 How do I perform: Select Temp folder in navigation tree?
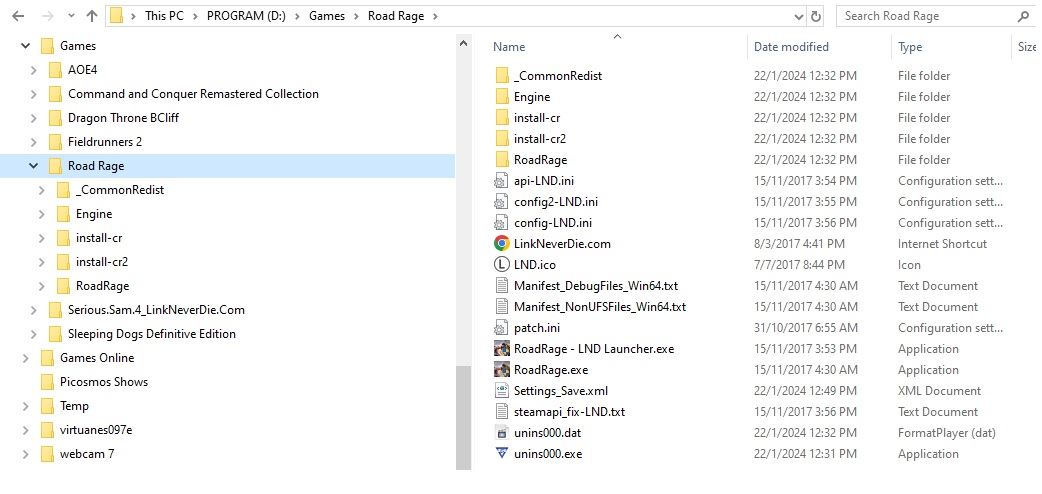[x=74, y=406]
